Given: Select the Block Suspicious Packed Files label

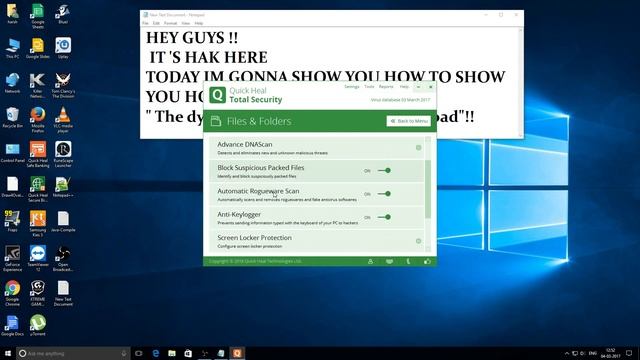Looking at the screenshot, I should tap(260, 167).
